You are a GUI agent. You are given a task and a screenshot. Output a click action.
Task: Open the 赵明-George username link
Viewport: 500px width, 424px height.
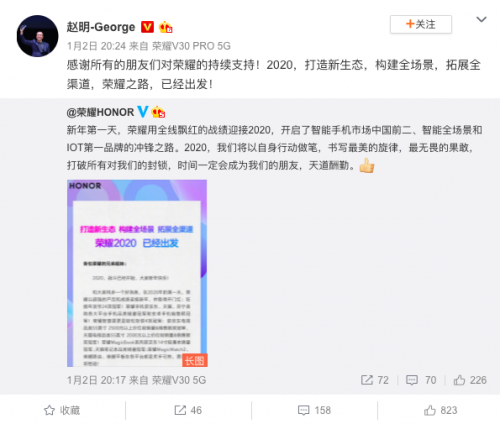coord(101,27)
